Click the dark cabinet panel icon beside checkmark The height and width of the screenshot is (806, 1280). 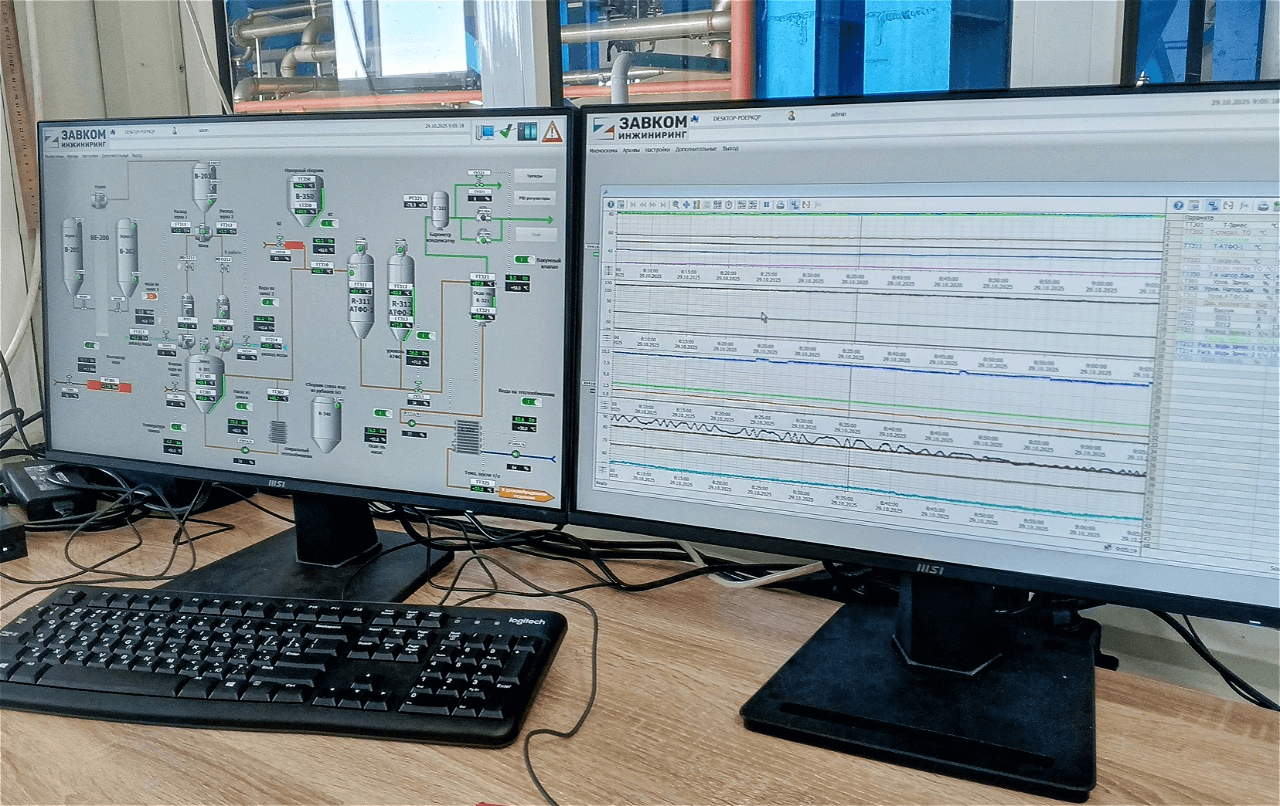pos(527,131)
